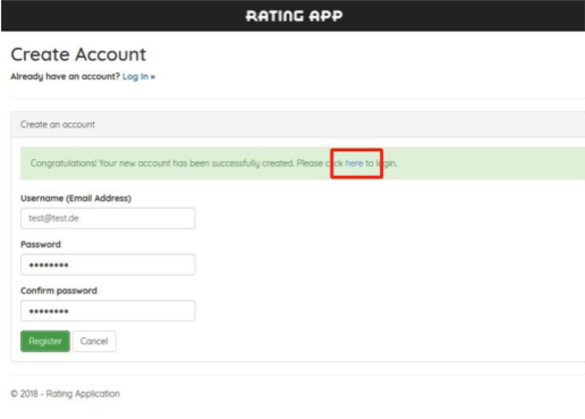
Task: Click the Password field label
Action: (x=41, y=244)
